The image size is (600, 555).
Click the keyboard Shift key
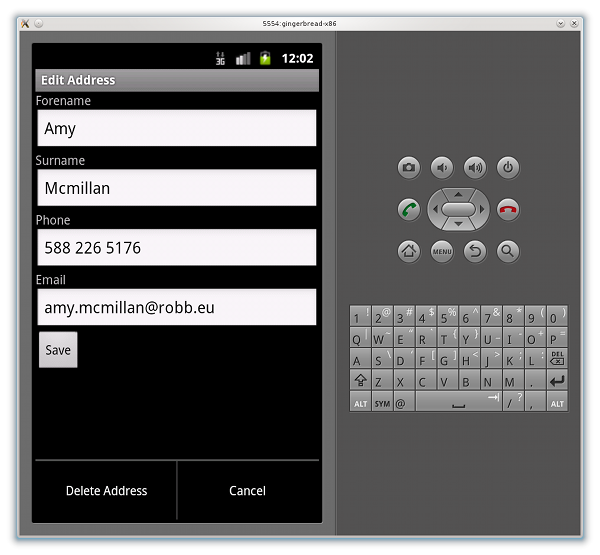[x=360, y=380]
